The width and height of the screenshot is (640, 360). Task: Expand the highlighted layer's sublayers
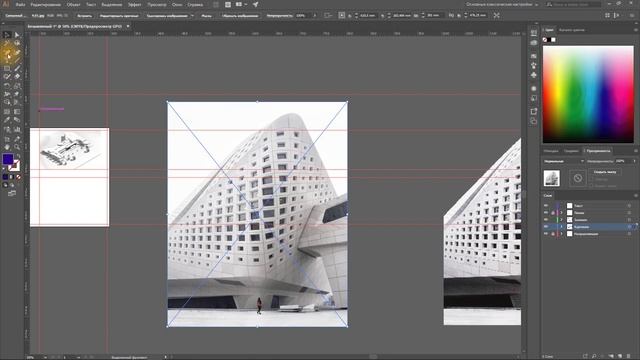561,227
